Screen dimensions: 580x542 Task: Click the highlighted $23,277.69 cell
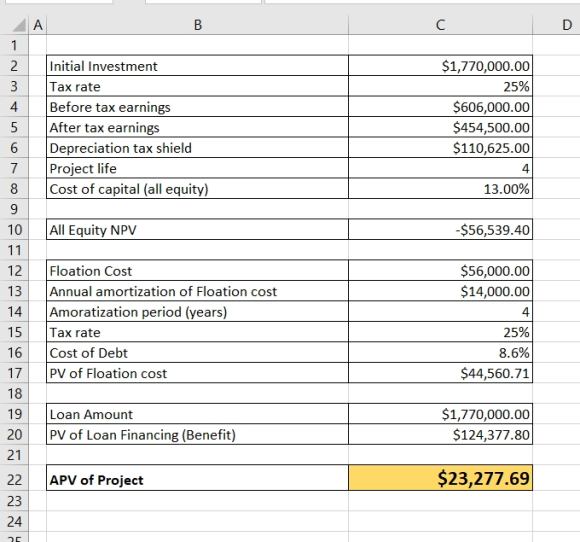pos(440,478)
